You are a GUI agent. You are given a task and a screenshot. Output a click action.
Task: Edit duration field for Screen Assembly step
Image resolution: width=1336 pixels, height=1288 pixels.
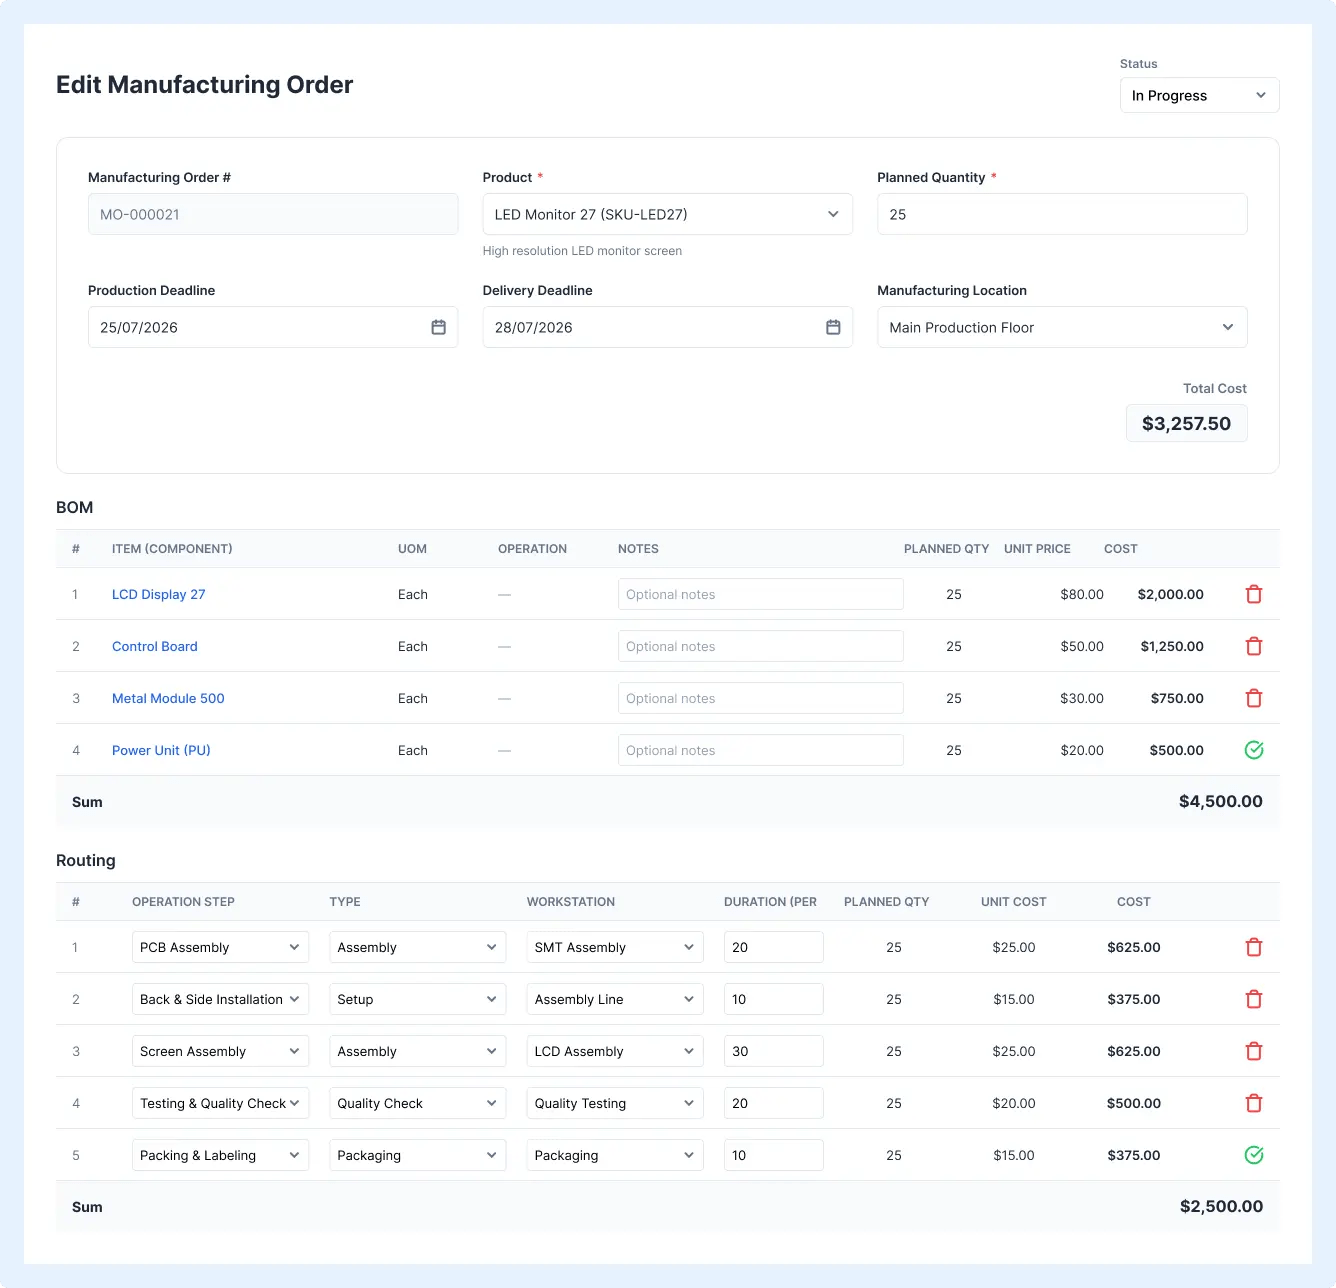click(x=773, y=1051)
